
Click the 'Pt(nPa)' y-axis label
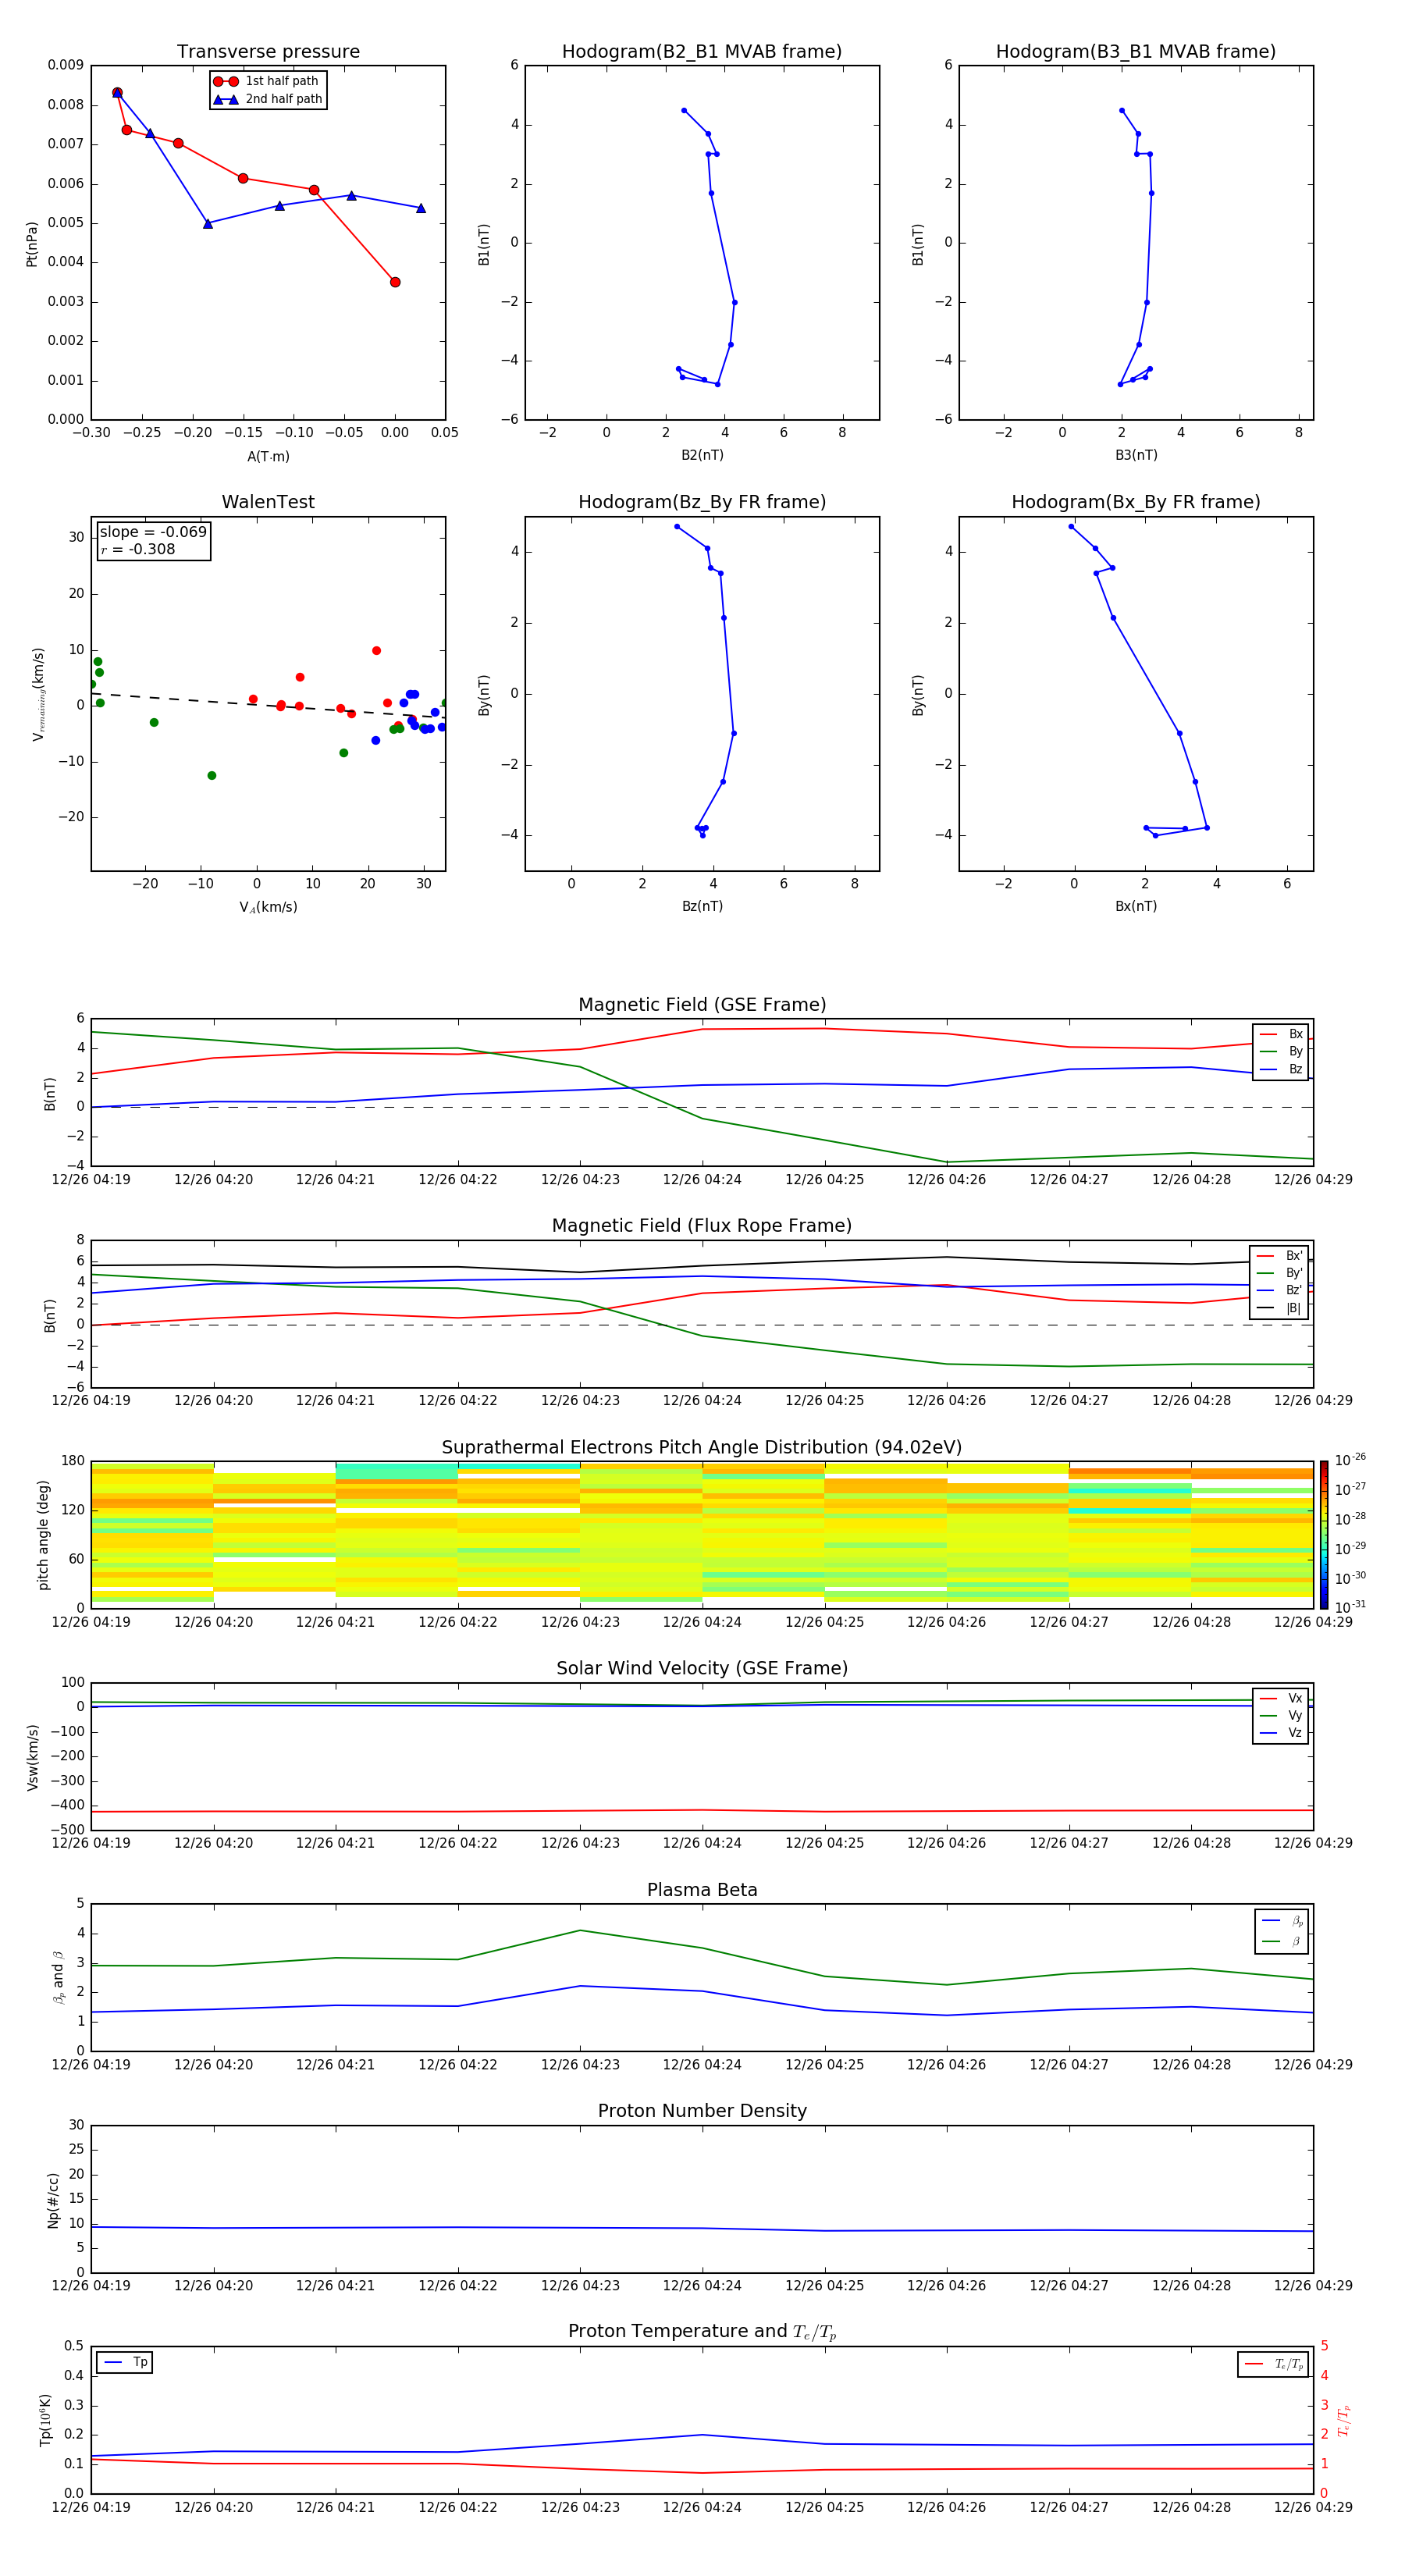tap(32, 243)
